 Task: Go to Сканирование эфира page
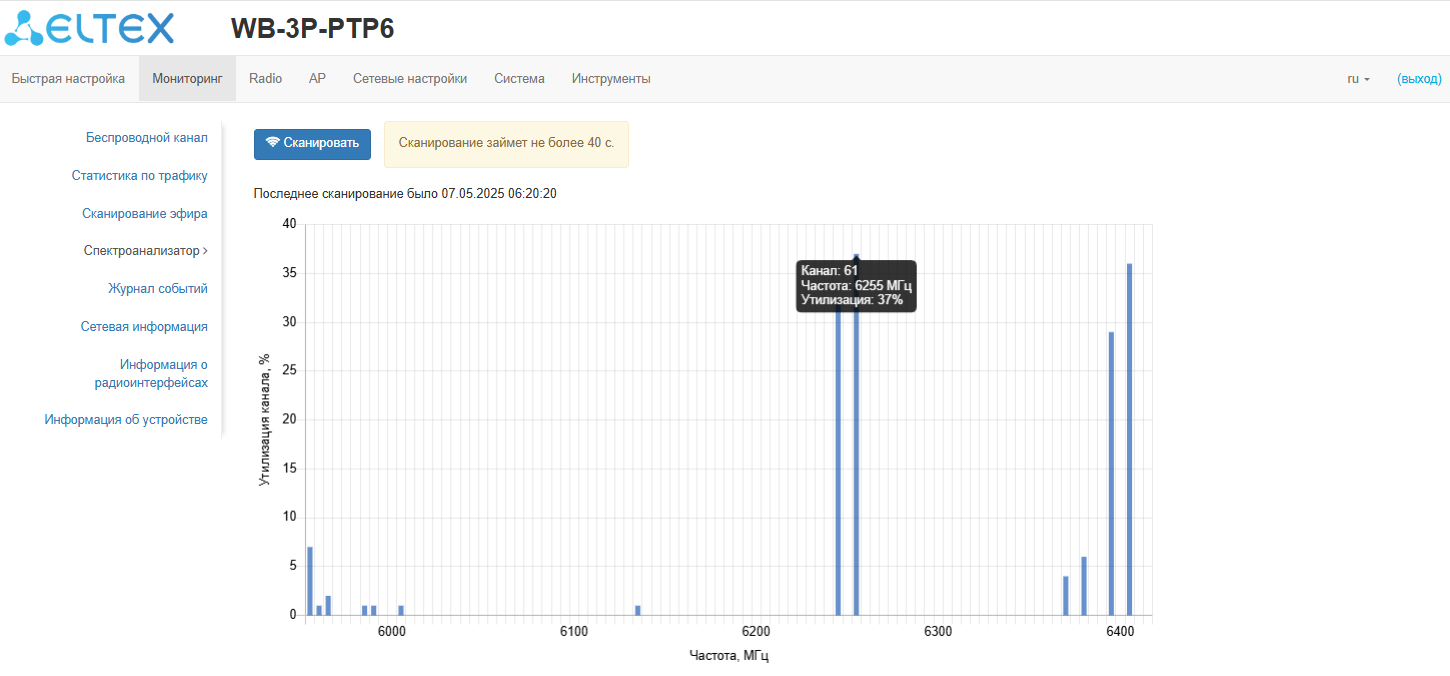coord(145,213)
